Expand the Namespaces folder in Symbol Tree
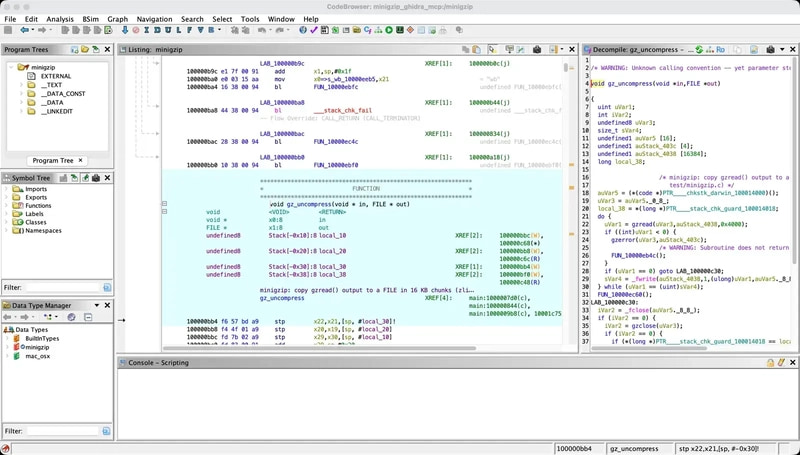This screenshot has width=800, height=455. tap(7, 231)
